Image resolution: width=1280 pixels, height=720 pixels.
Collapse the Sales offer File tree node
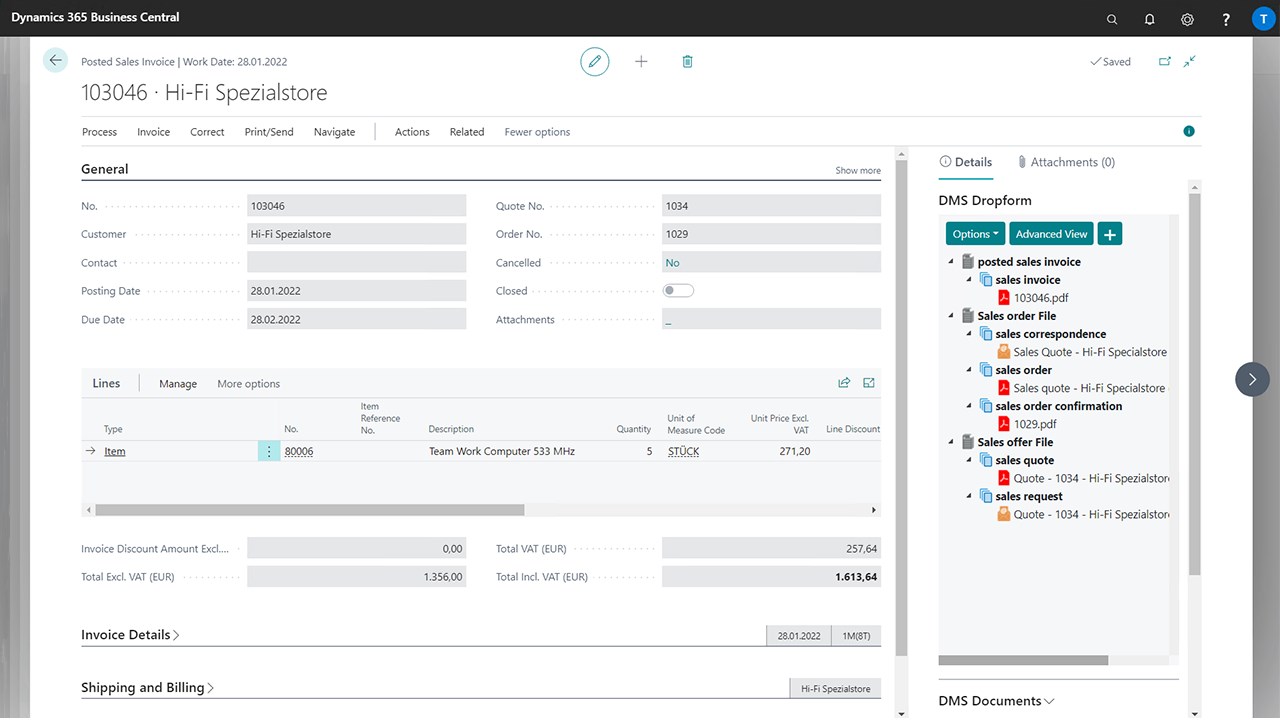951,442
